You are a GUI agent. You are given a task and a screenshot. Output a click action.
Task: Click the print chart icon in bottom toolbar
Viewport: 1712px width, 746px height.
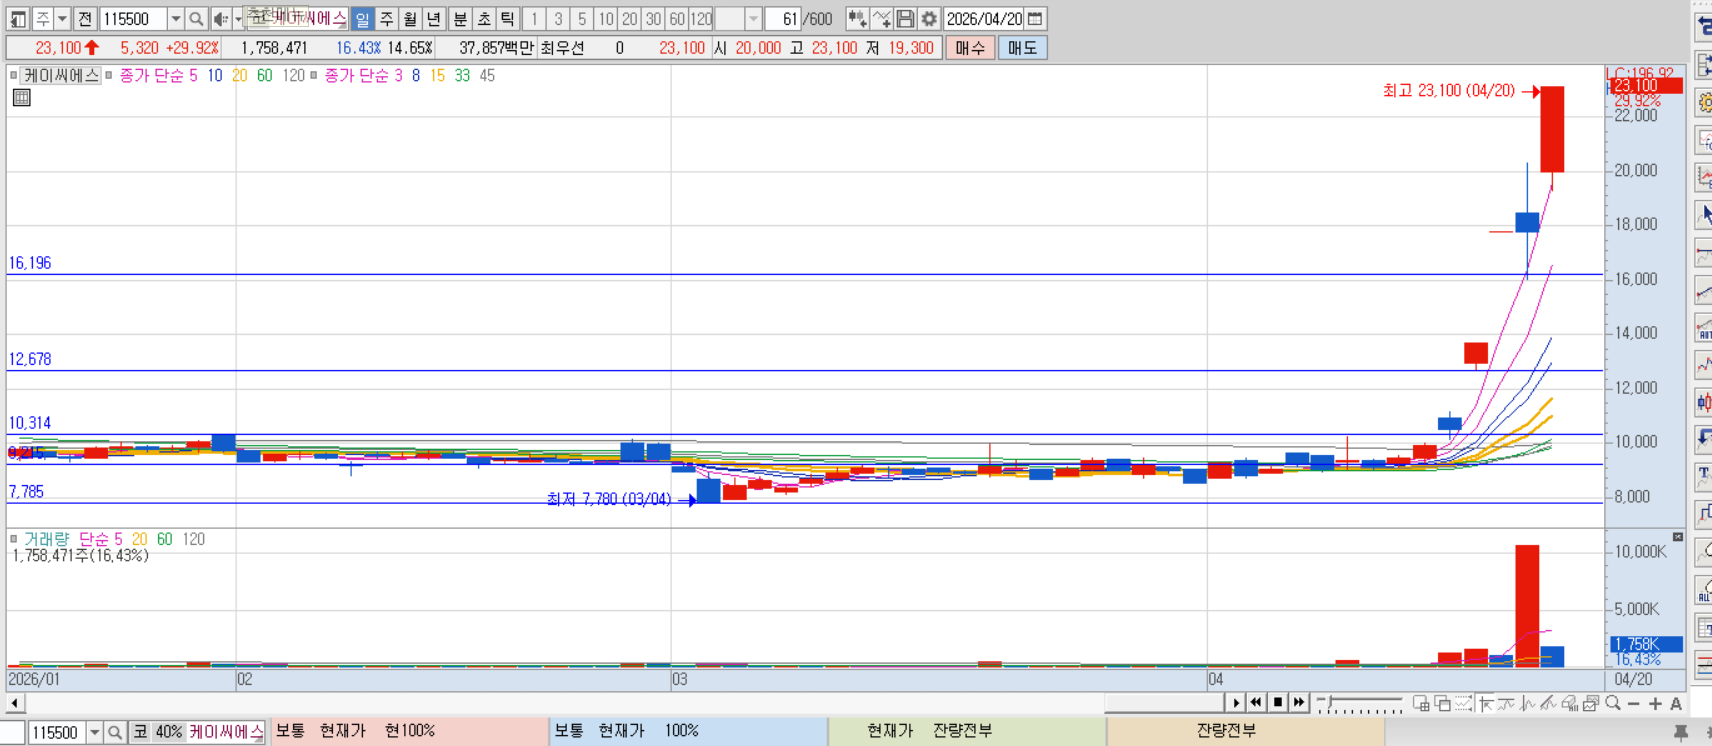point(1569,703)
